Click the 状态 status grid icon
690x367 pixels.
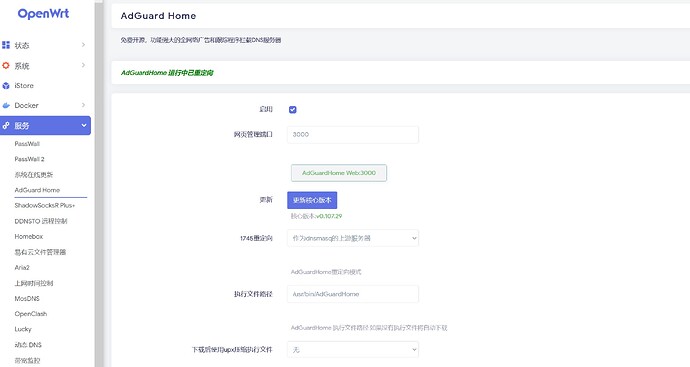tap(6, 45)
